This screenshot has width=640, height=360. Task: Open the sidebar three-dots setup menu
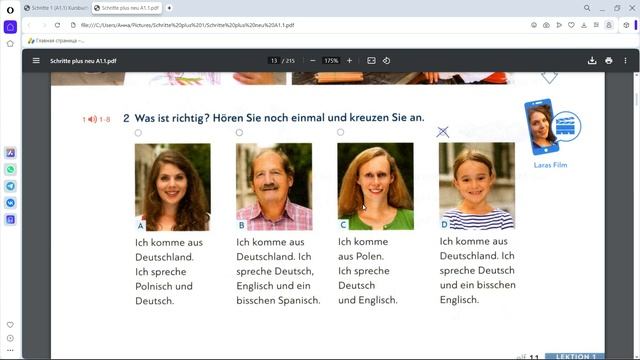(x=10, y=350)
